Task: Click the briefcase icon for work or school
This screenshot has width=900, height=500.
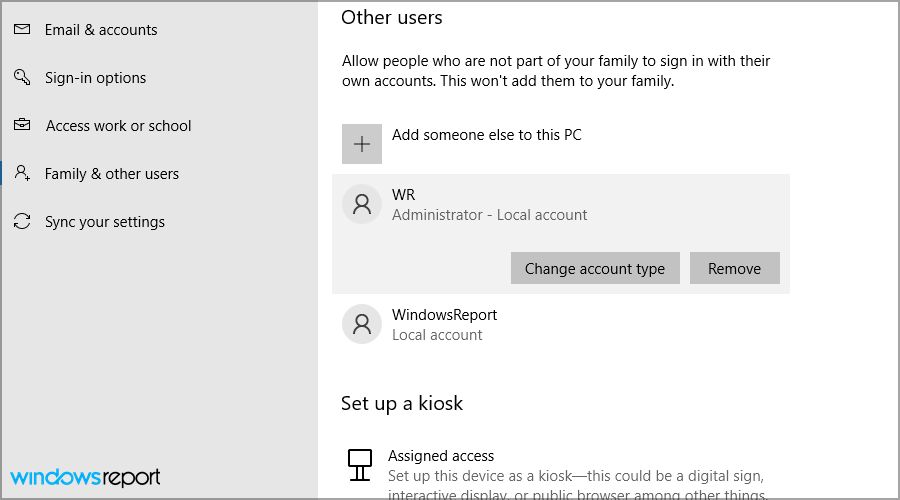Action: click(22, 126)
